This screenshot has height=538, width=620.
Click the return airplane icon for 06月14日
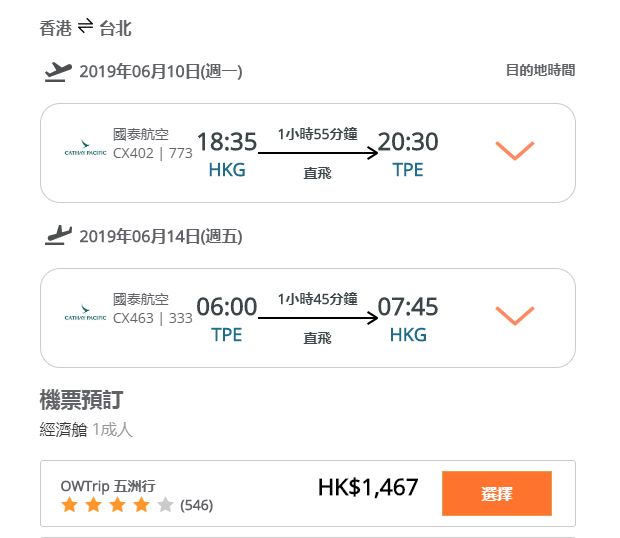pos(58,236)
